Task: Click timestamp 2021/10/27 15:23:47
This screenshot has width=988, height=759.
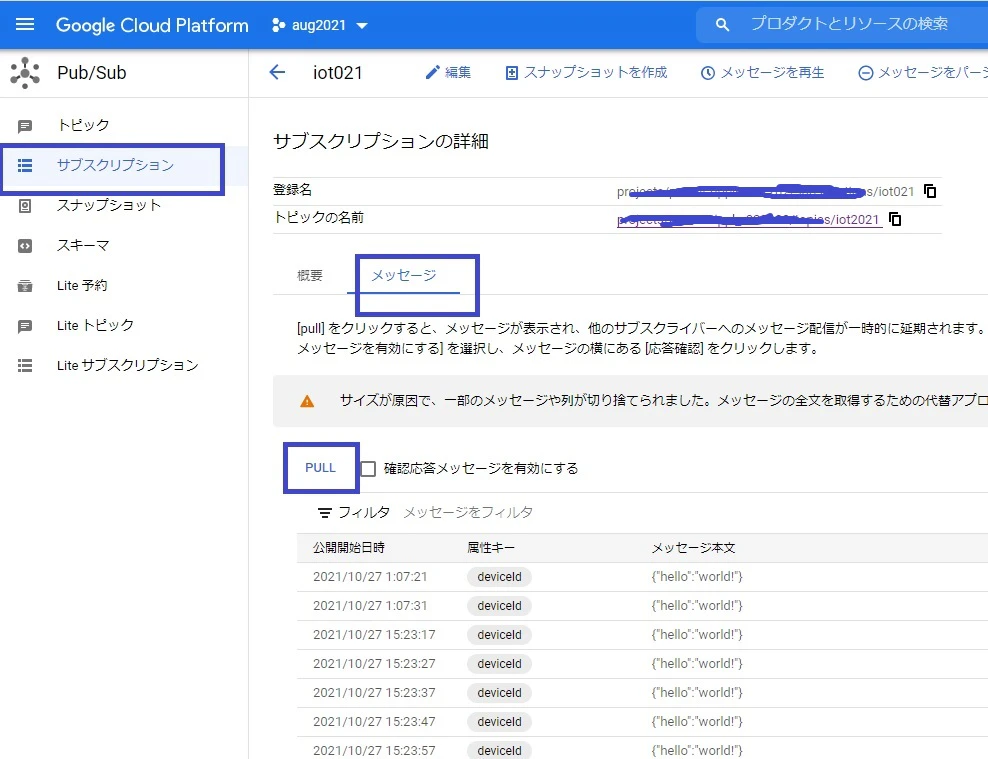Action: coord(374,722)
